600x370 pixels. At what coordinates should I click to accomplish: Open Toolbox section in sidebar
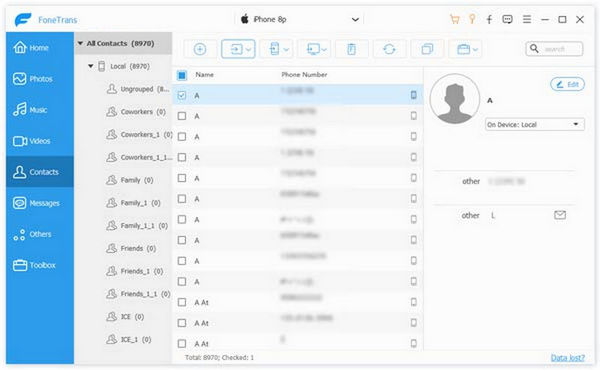tap(40, 265)
